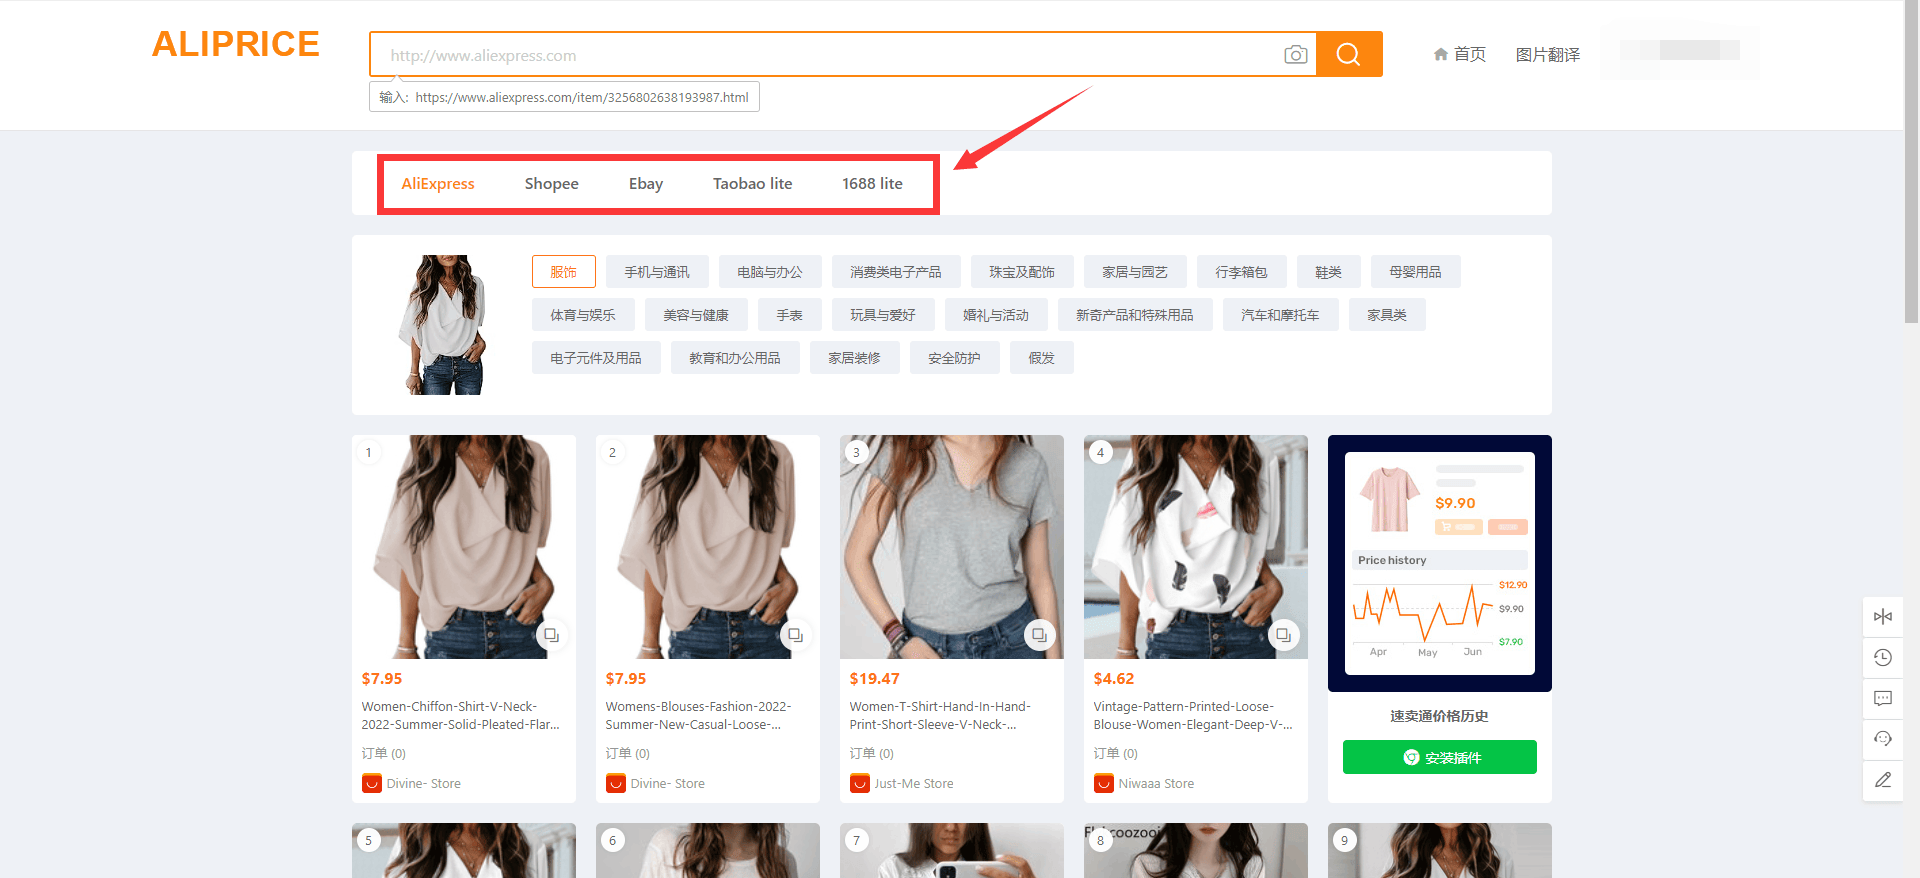
Task: Click the camera image search icon
Action: click(x=1295, y=54)
